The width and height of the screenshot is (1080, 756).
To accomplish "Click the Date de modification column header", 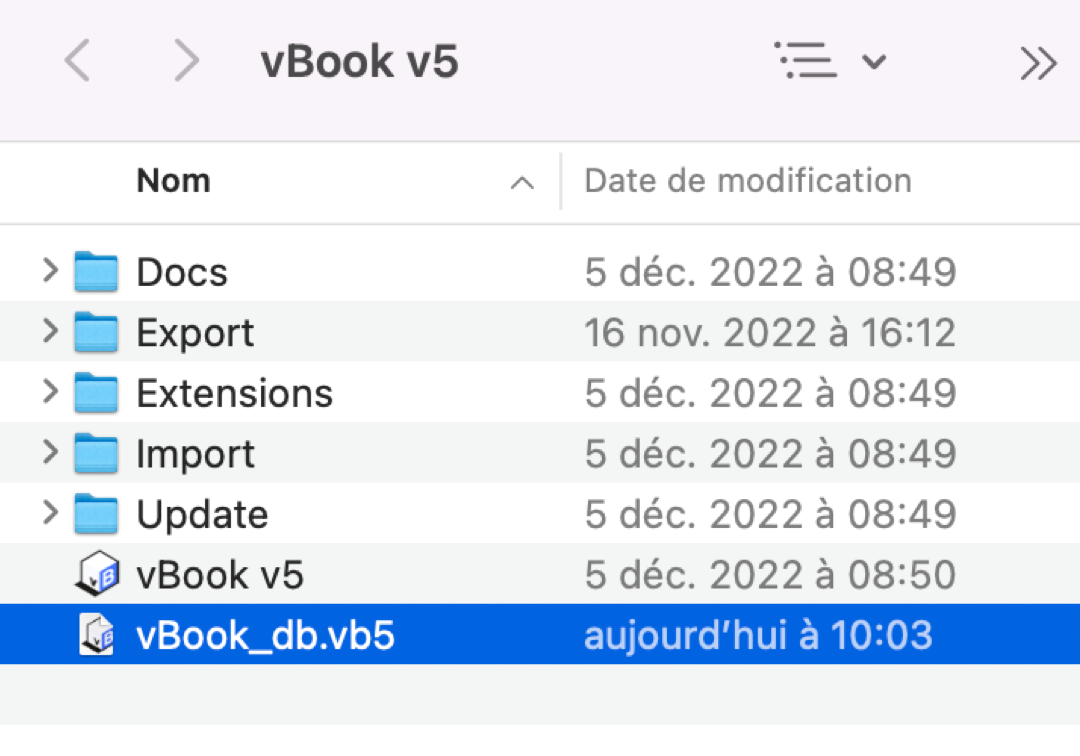I will pos(745,181).
